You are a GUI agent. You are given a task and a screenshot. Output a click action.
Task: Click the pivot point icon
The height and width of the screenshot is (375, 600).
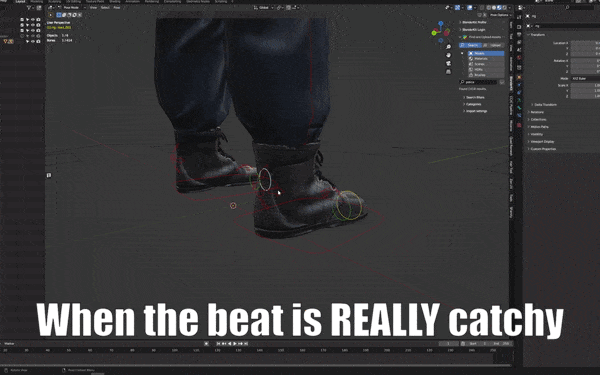279,7
